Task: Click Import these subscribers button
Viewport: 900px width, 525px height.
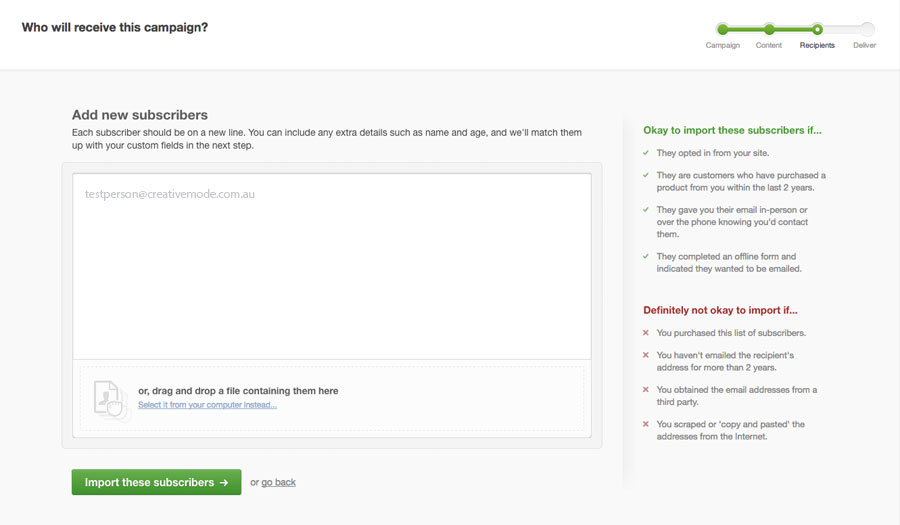Action: click(156, 483)
